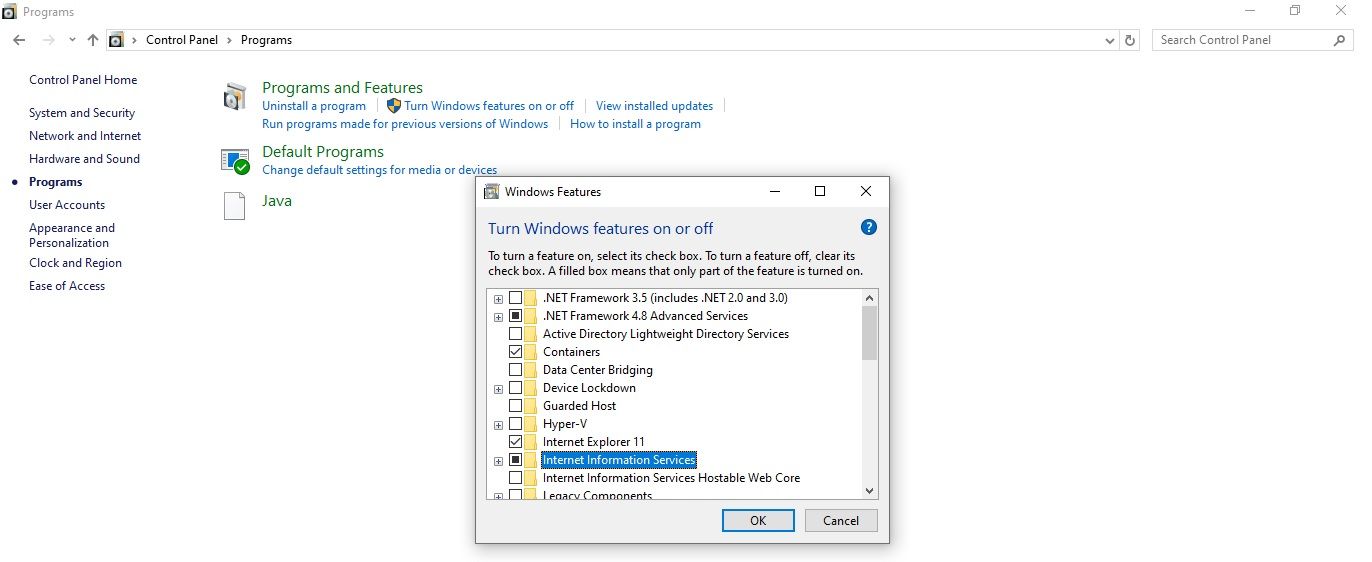This screenshot has width=1372, height=562.
Task: Click the Java page icon
Action: click(235, 205)
